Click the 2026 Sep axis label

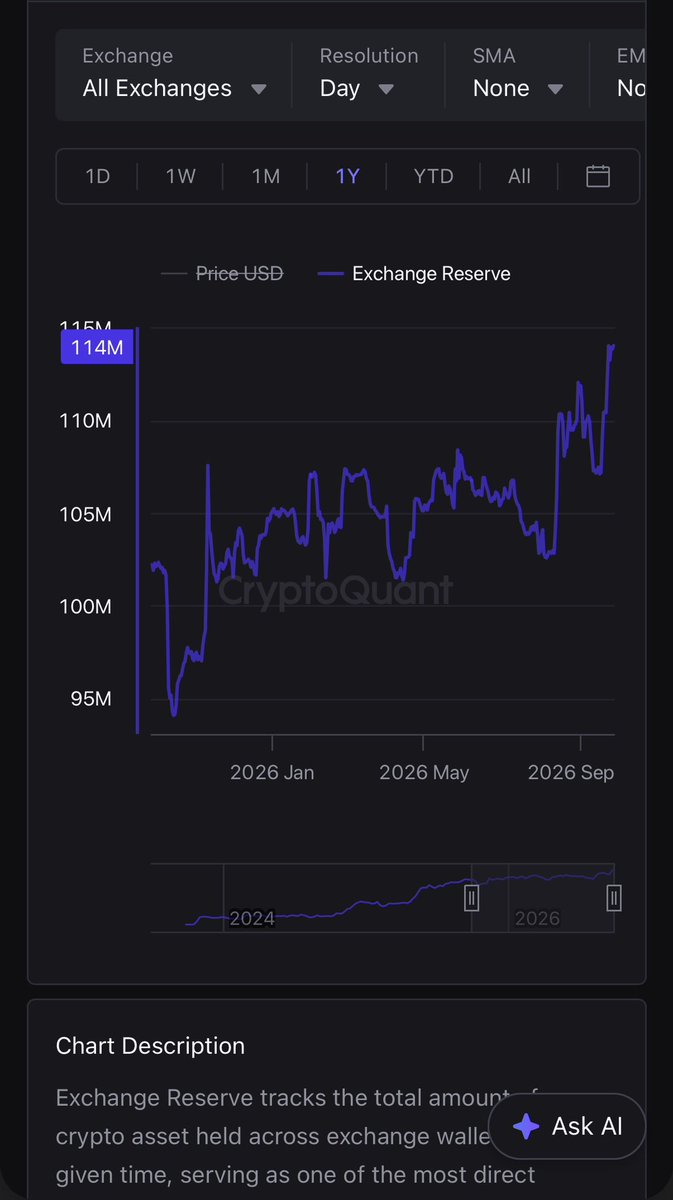click(x=571, y=772)
